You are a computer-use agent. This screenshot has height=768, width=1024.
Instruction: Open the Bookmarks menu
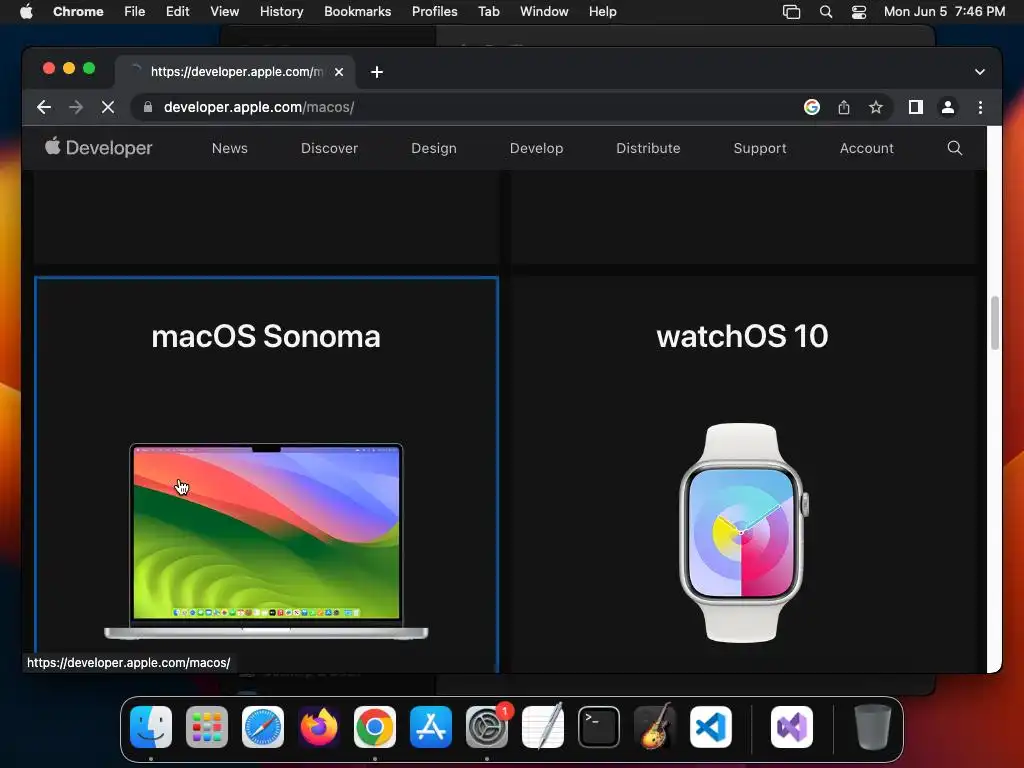point(357,12)
